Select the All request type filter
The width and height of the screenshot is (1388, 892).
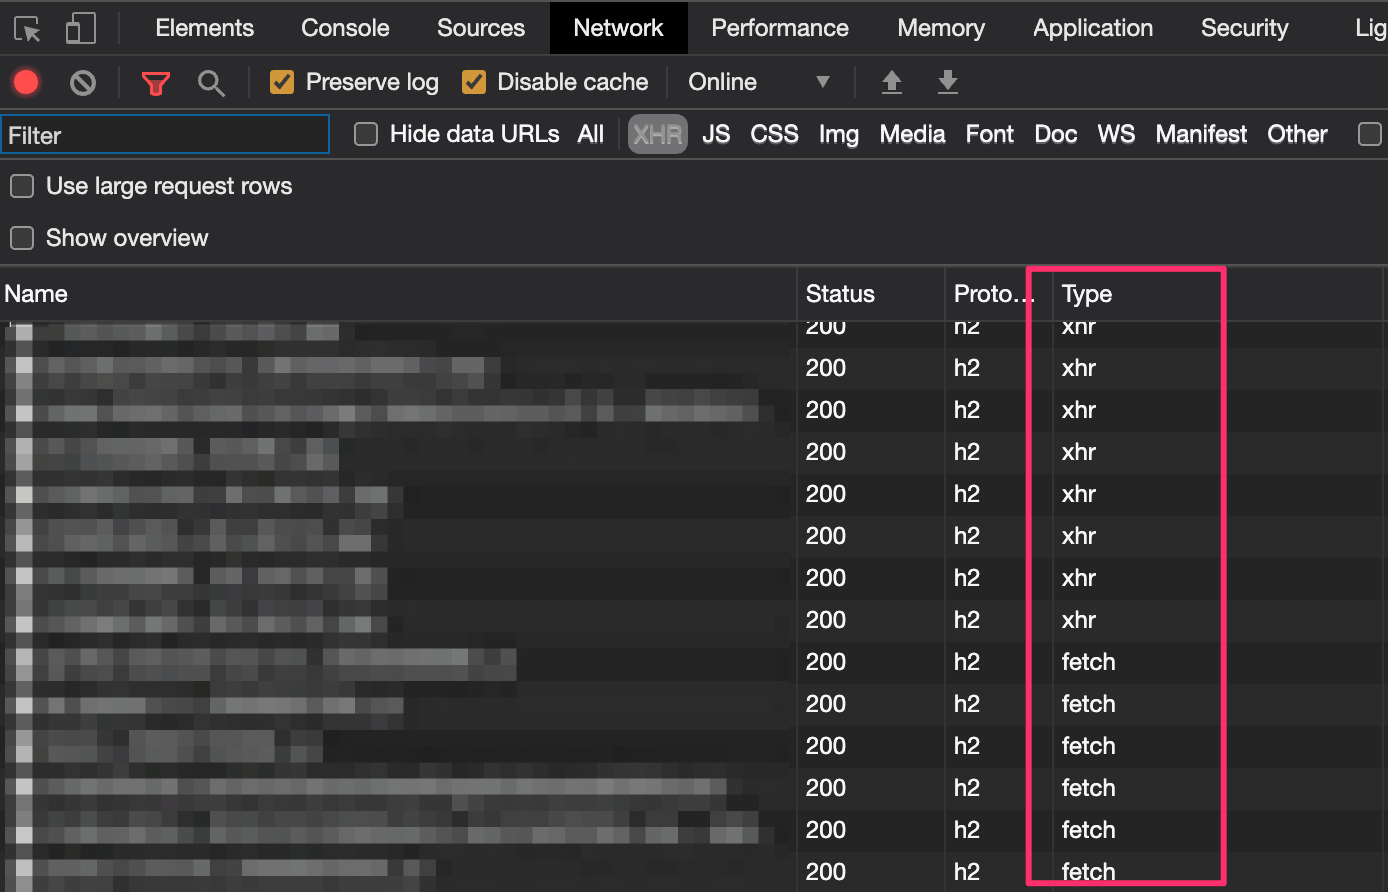(591, 134)
